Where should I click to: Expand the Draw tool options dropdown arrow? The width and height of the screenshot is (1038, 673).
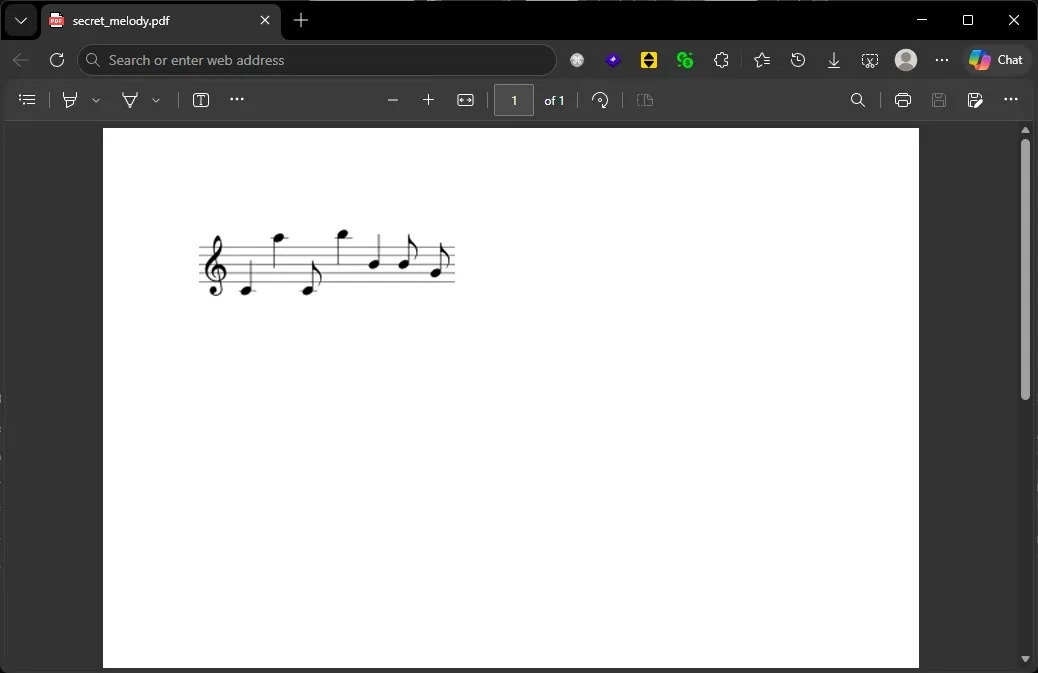click(x=156, y=100)
